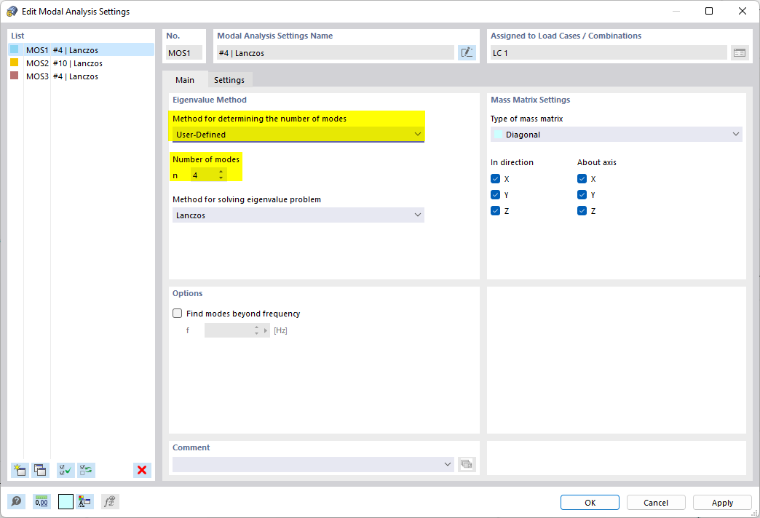Switch to the Main tab
This screenshot has width=760, height=518.
point(185,80)
